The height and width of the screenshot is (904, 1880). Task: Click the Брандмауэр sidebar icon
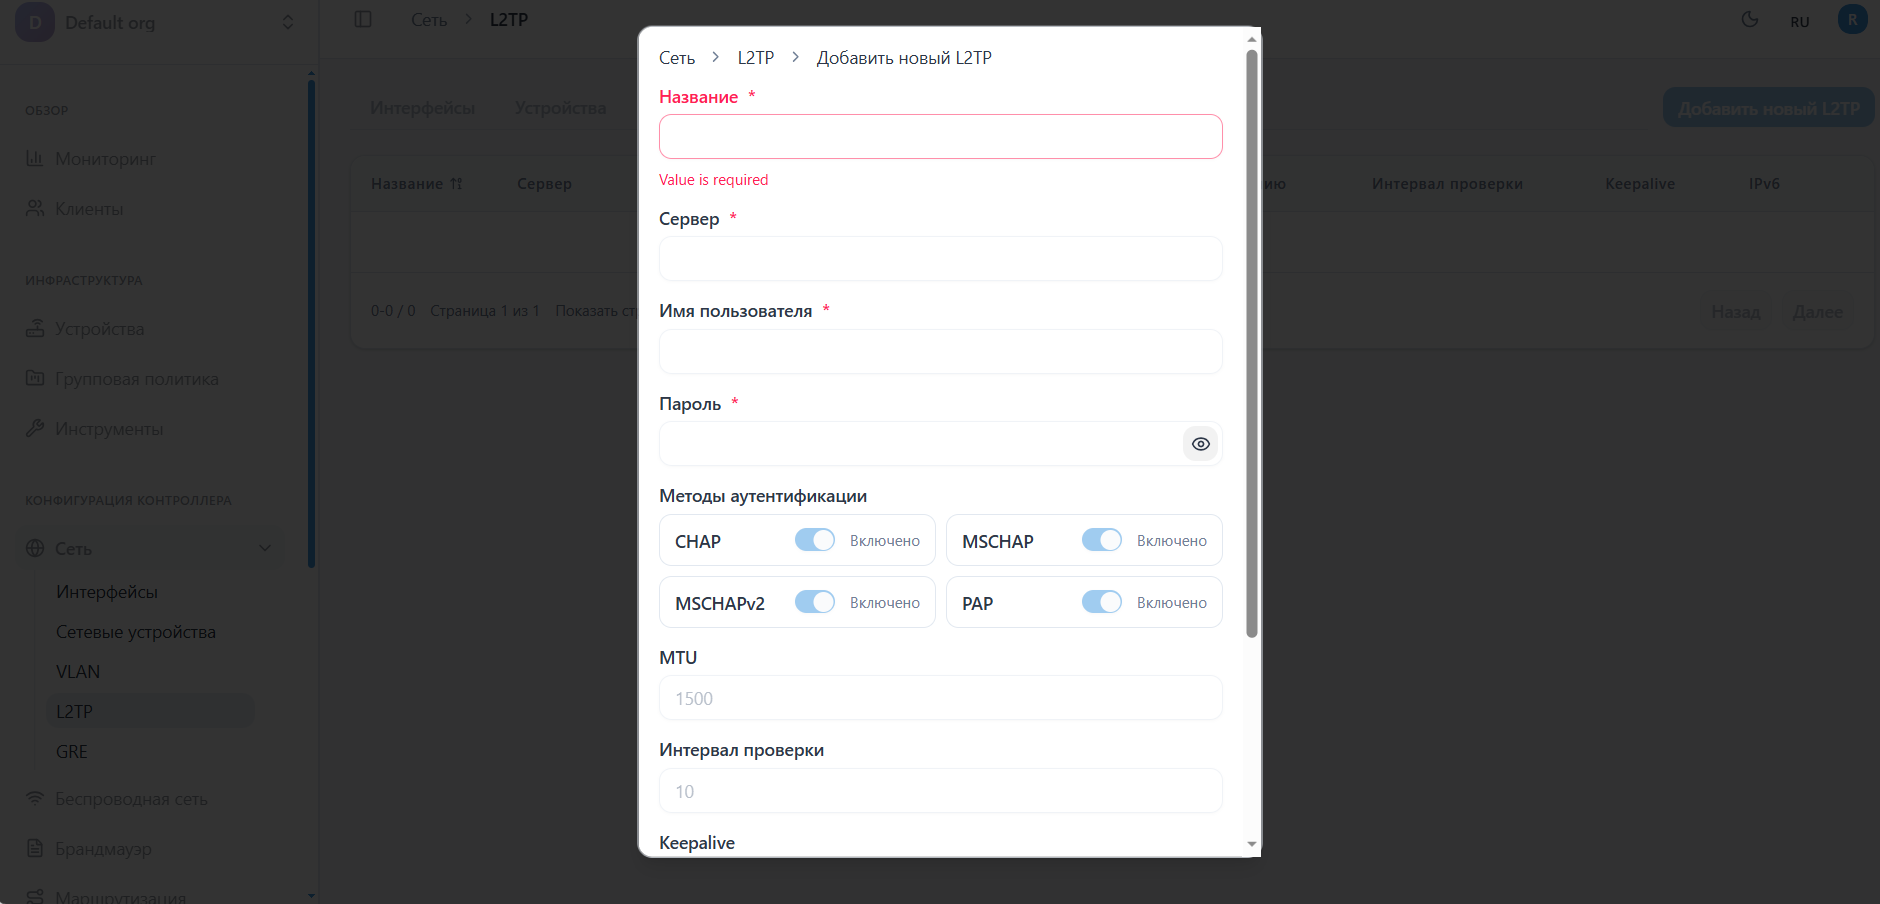coord(35,848)
